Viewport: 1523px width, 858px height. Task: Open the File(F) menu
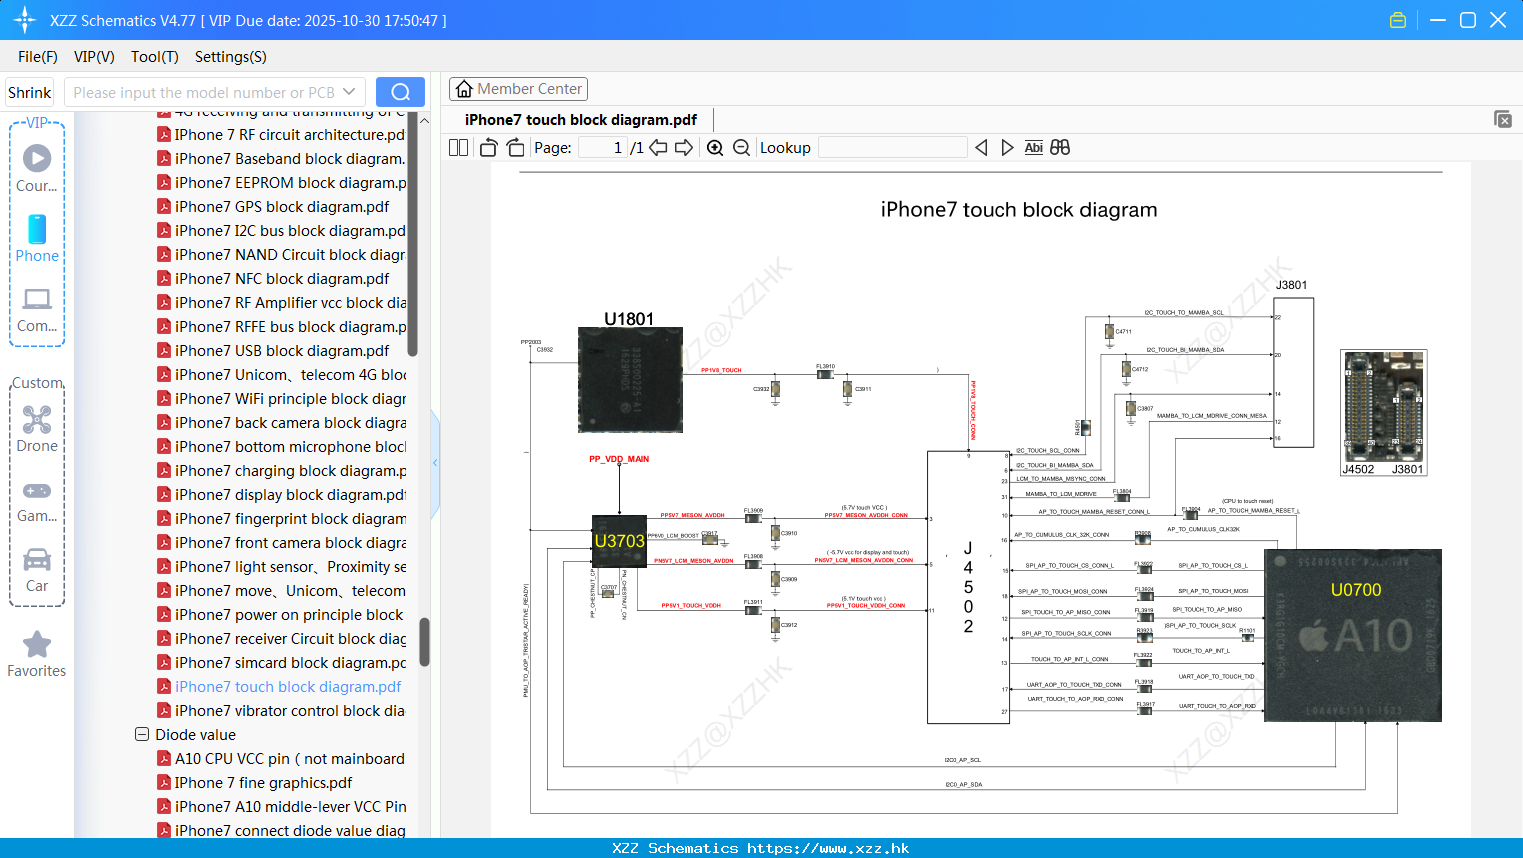pyautogui.click(x=38, y=57)
